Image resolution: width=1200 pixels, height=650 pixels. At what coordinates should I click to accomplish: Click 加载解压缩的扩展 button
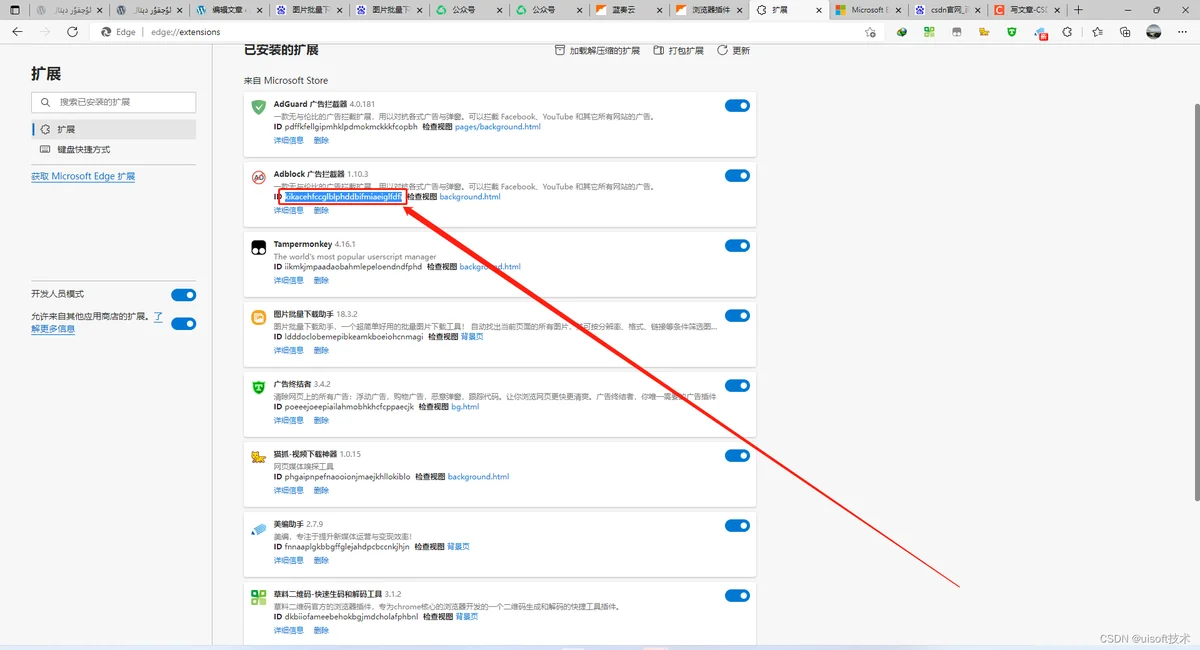point(598,51)
